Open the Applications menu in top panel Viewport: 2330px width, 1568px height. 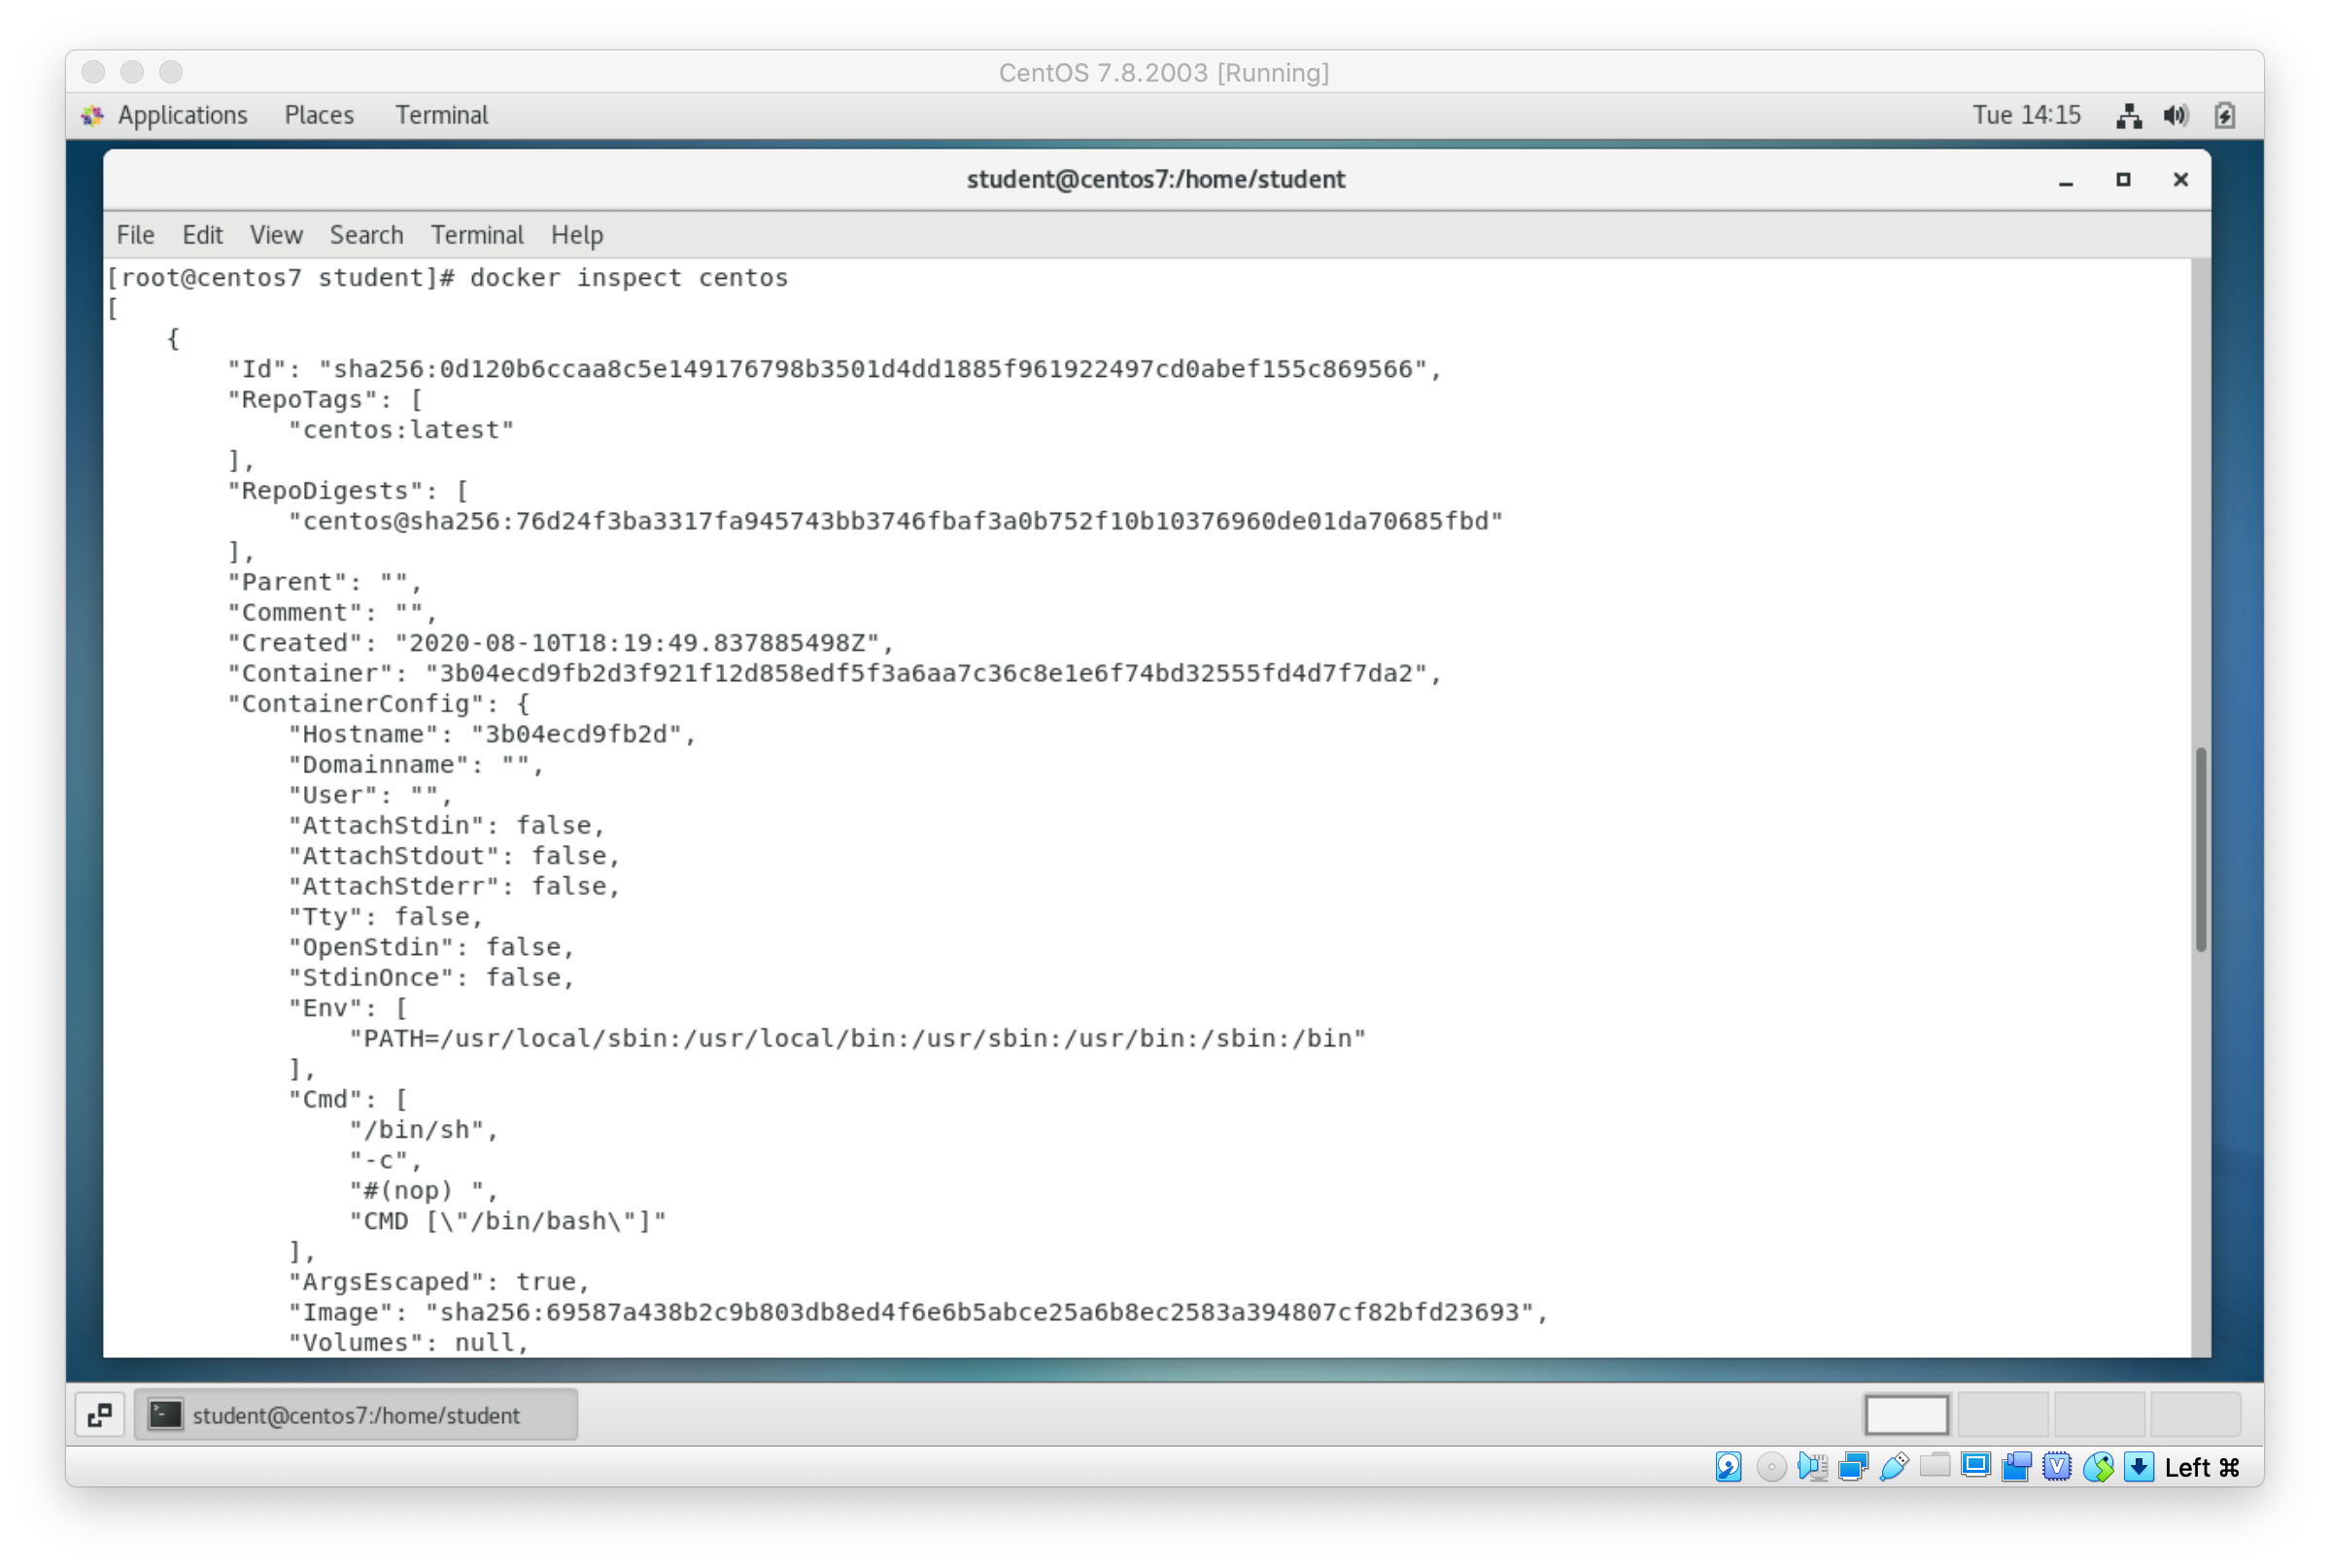point(181,115)
